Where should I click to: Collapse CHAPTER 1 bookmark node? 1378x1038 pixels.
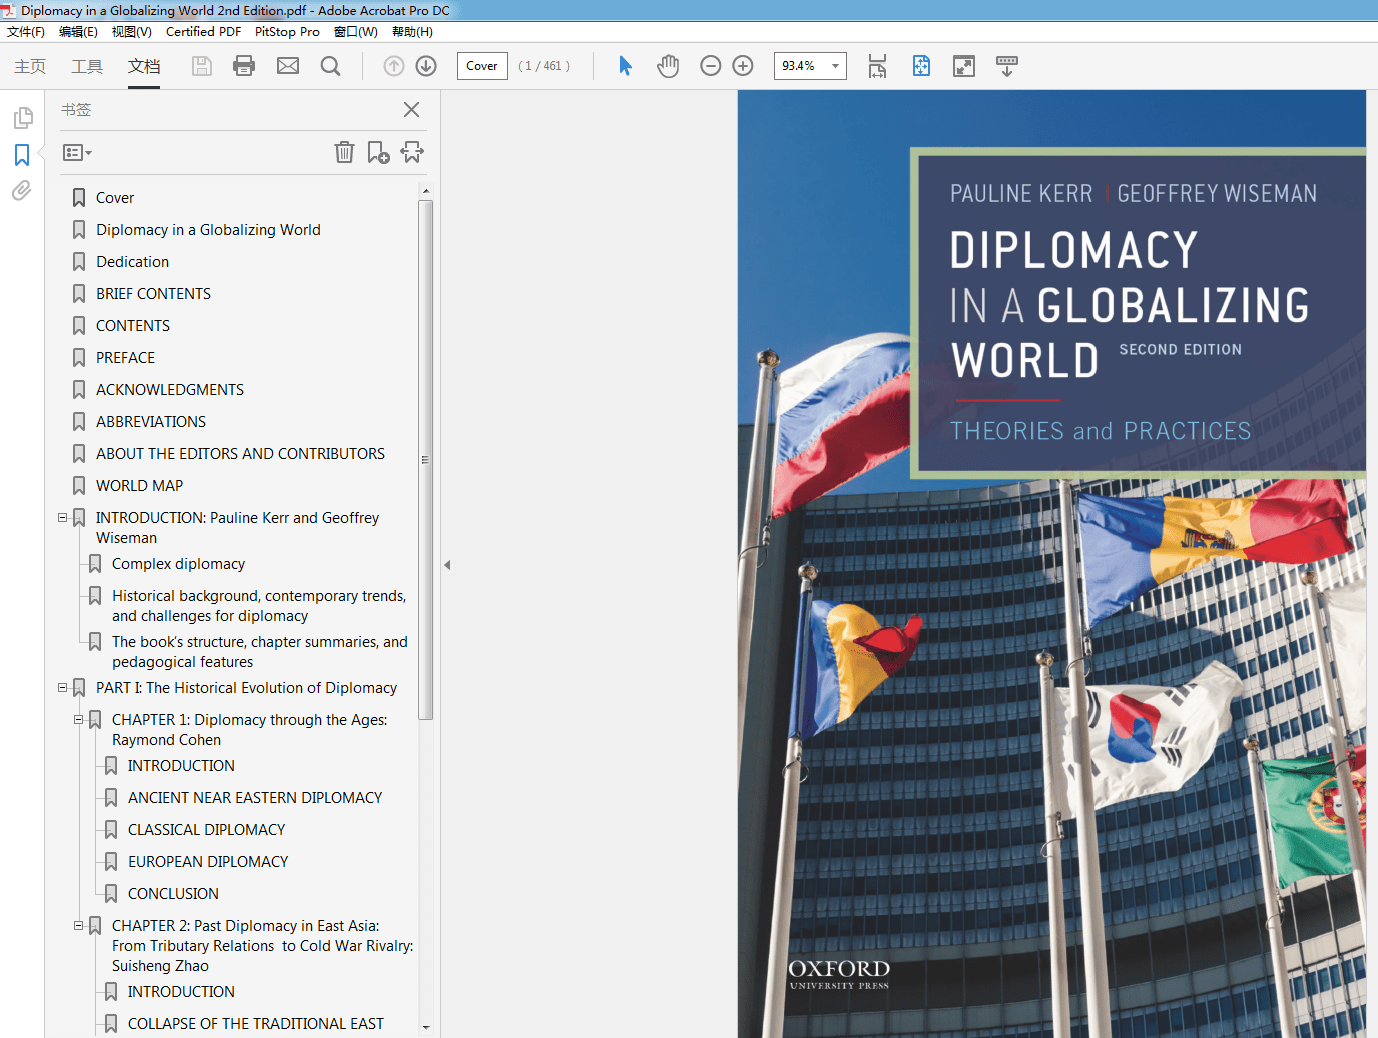79,720
